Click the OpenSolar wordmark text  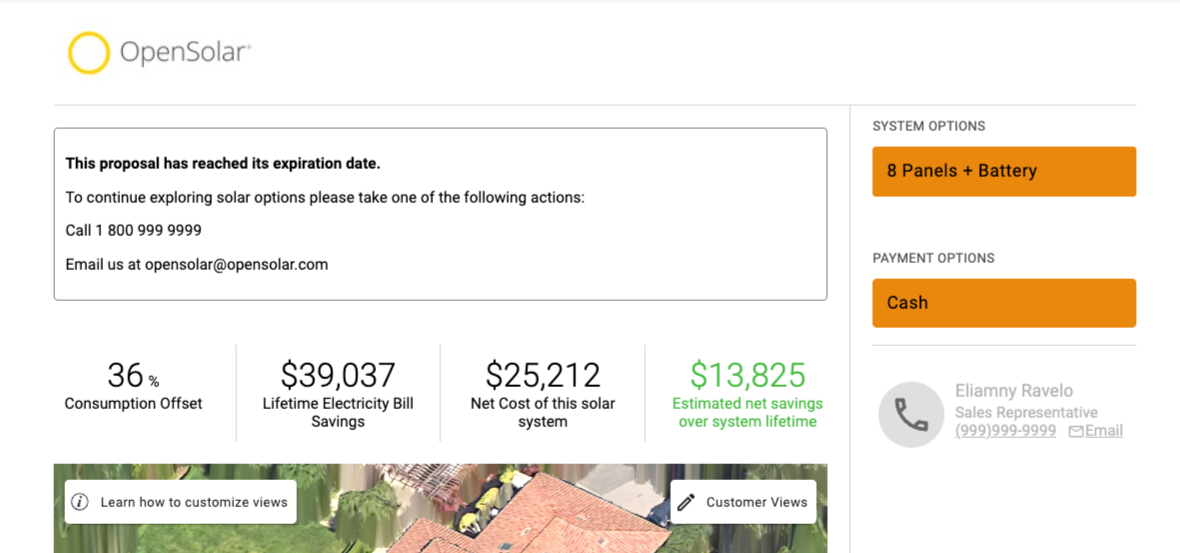pyautogui.click(x=185, y=53)
